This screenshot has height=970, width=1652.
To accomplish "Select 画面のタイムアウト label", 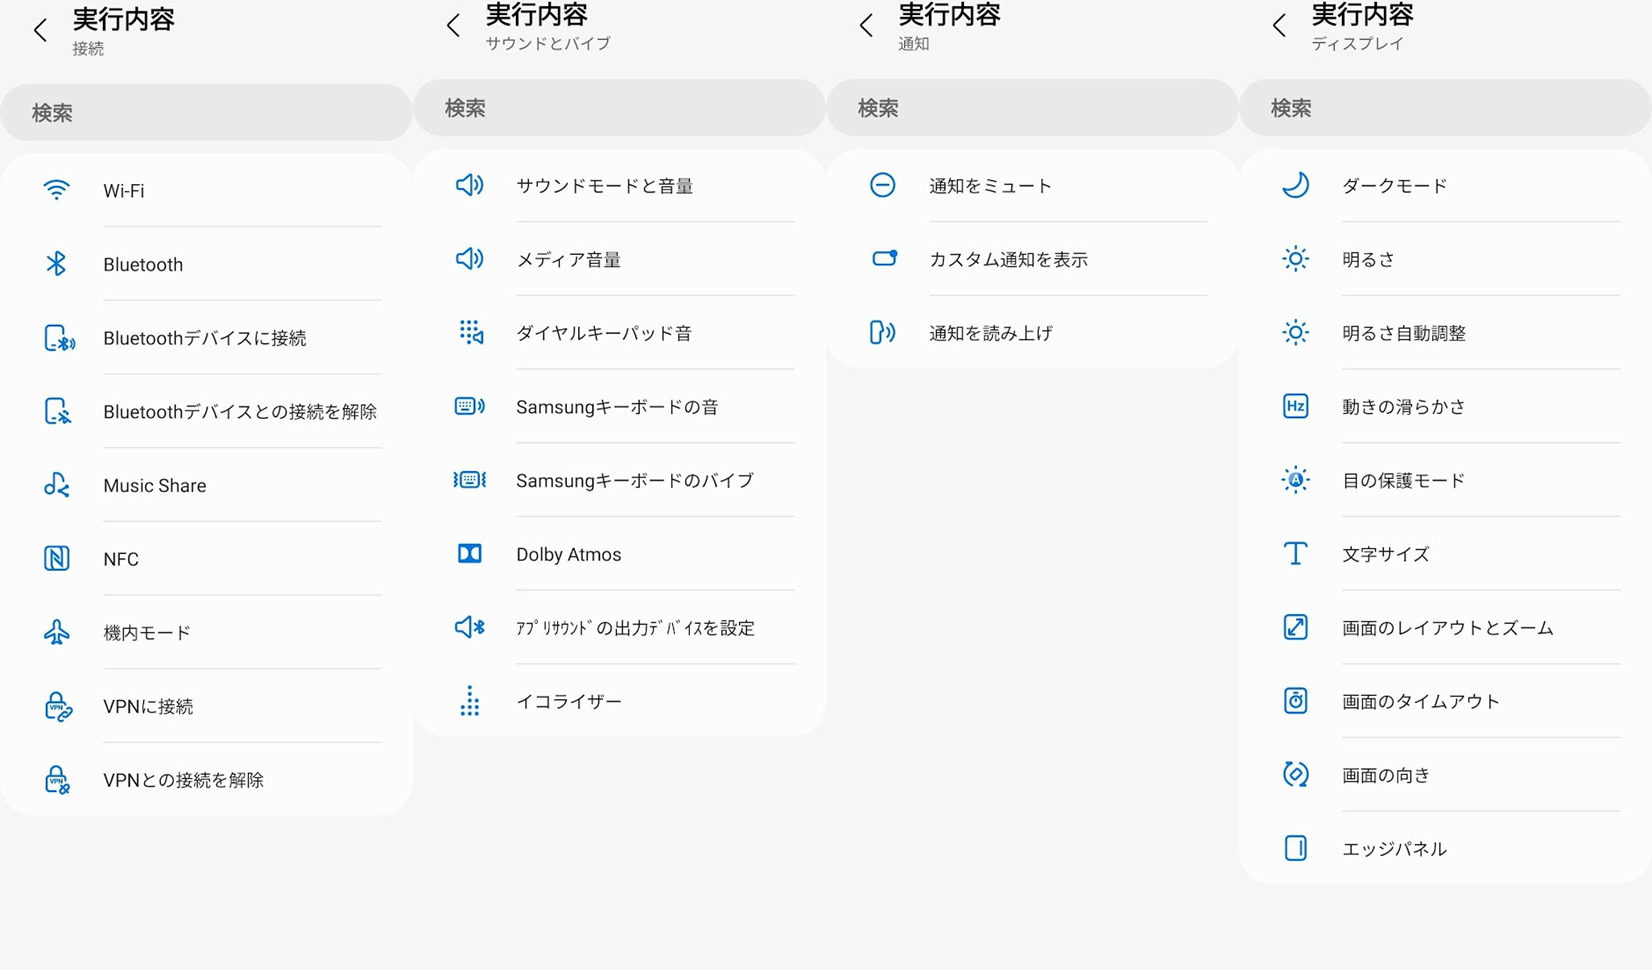I will (x=1421, y=702).
